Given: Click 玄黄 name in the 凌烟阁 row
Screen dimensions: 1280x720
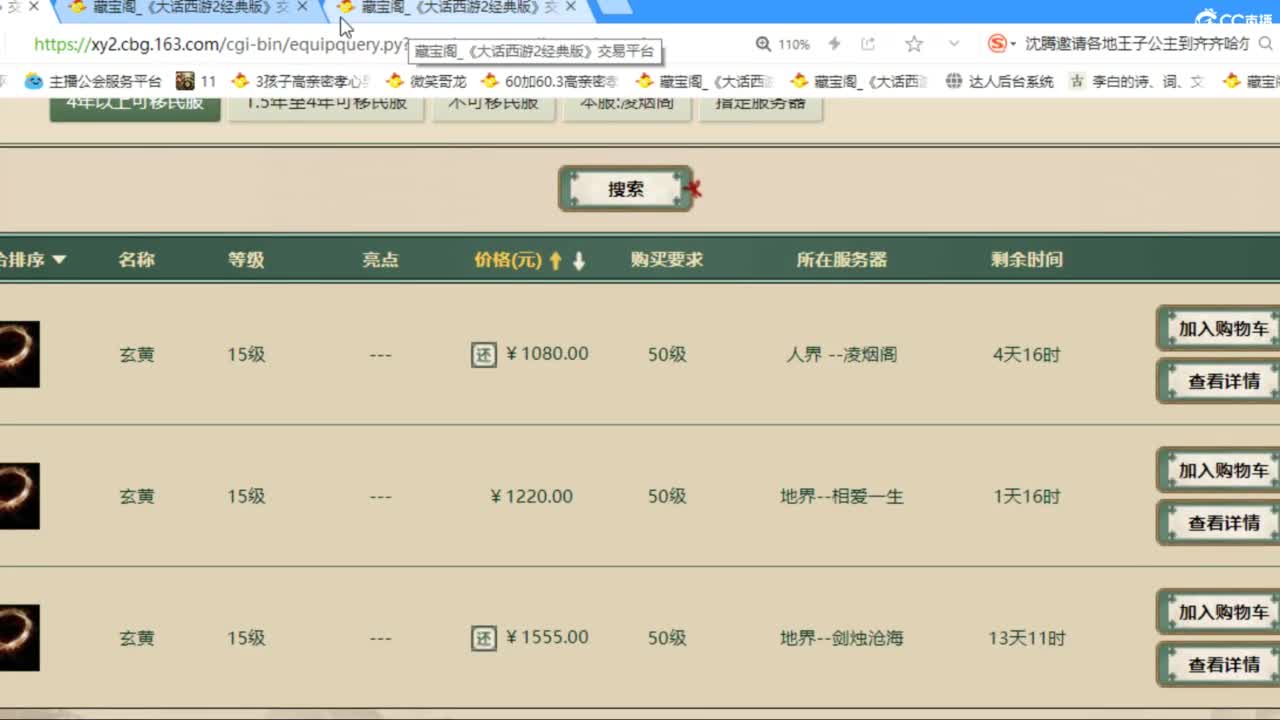Looking at the screenshot, I should (137, 354).
